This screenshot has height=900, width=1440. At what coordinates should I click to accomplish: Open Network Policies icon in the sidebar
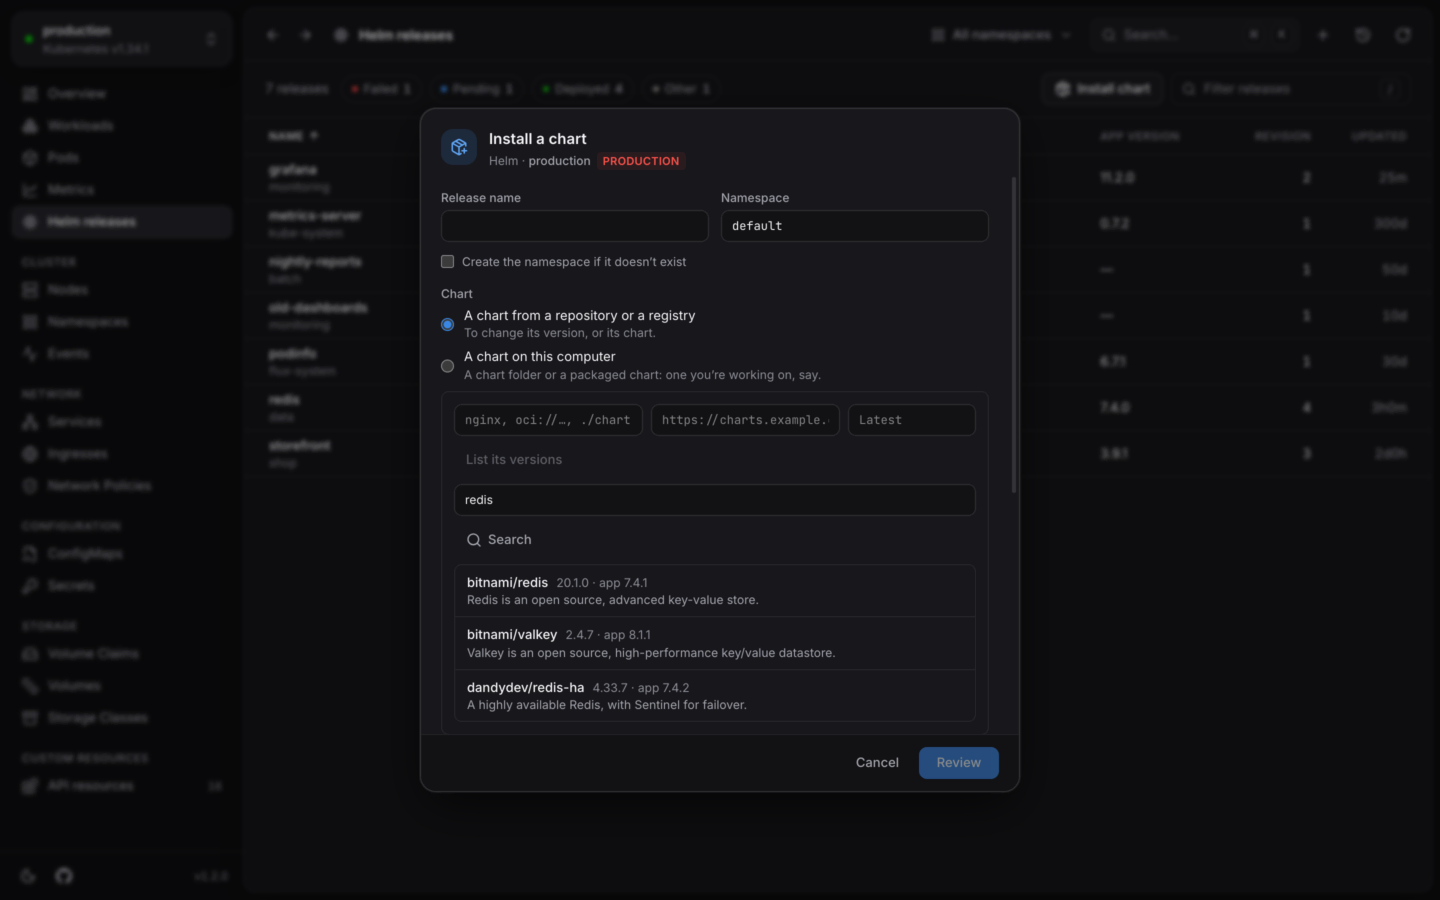[30, 486]
